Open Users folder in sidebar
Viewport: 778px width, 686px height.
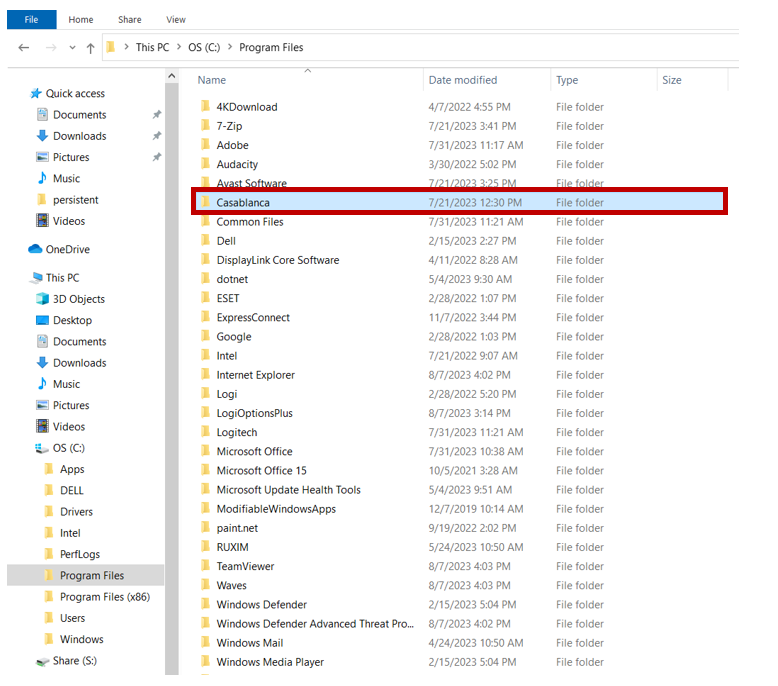click(x=72, y=618)
